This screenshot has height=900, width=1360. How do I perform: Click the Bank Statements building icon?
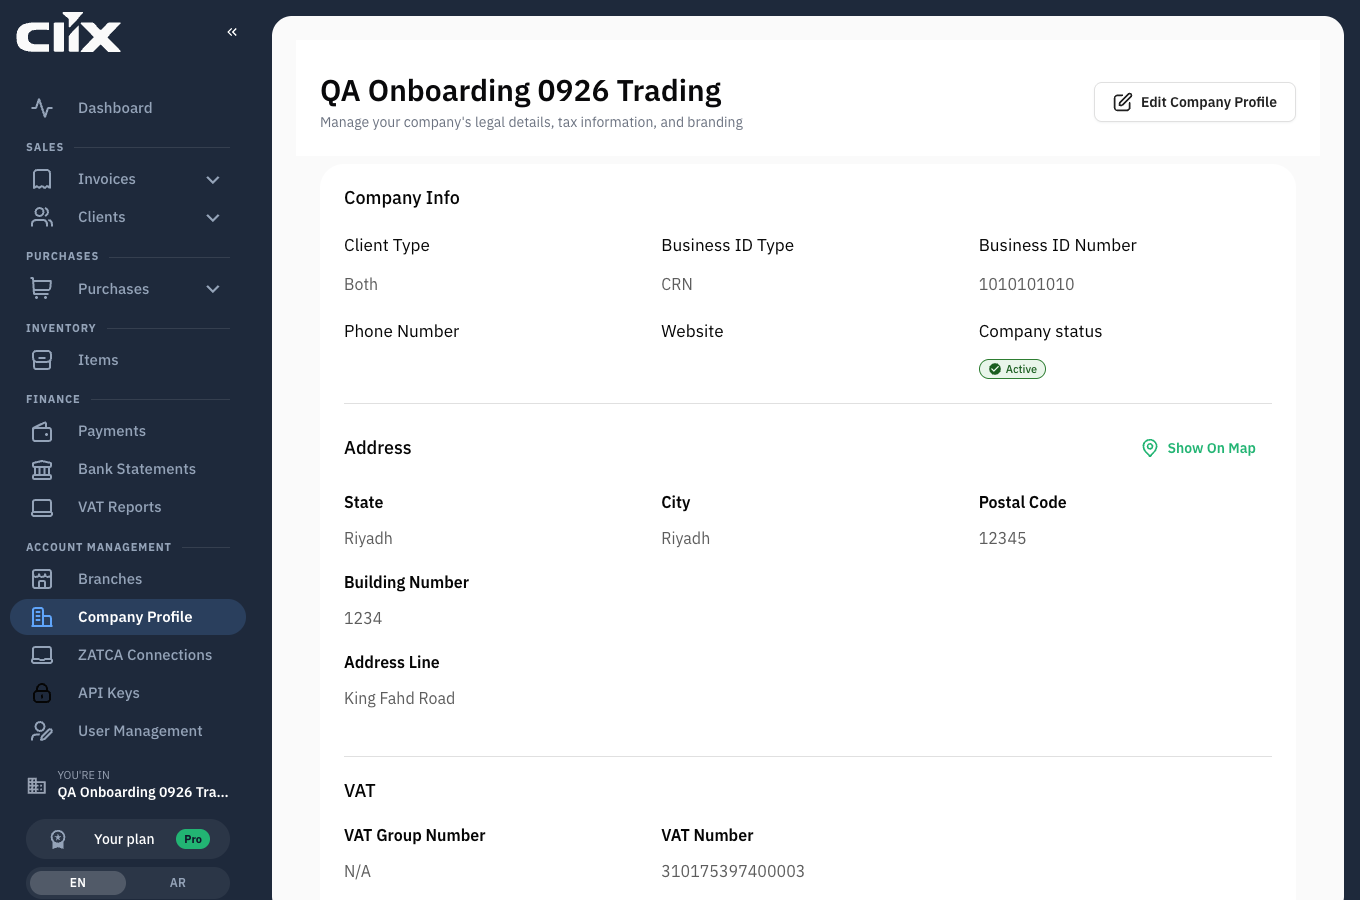click(42, 469)
